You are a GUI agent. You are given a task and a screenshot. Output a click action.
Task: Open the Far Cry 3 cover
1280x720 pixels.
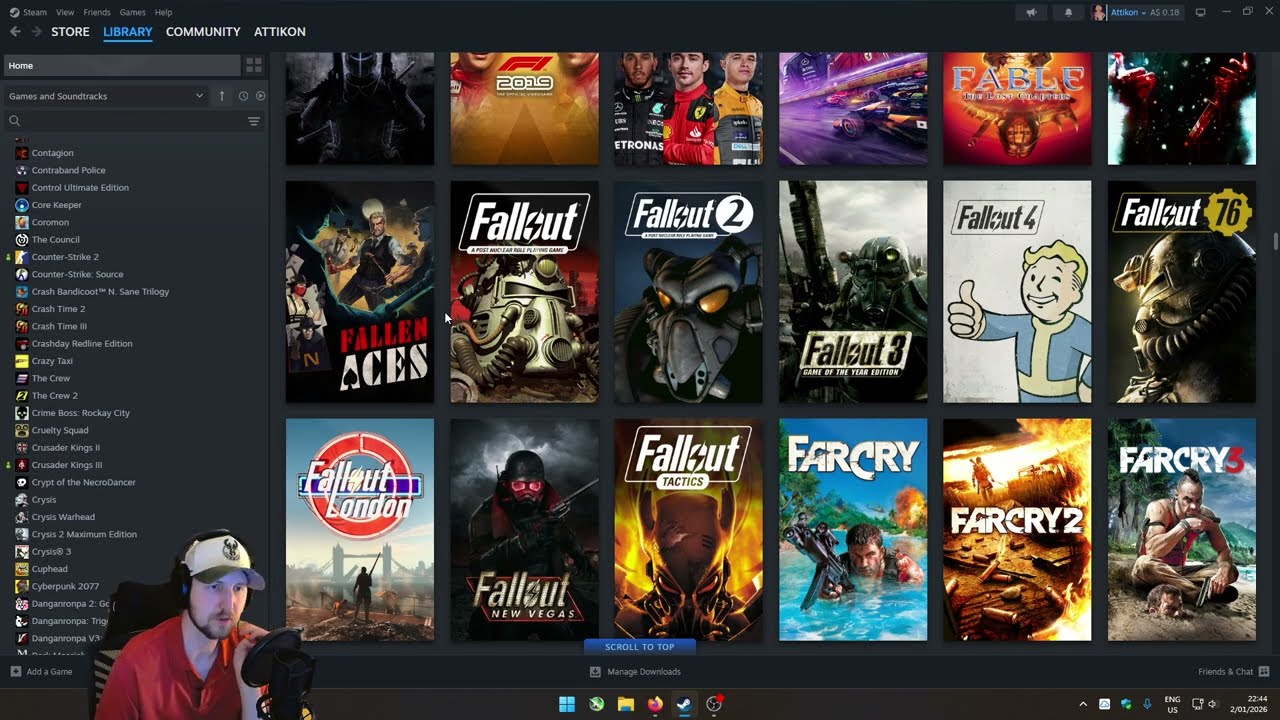click(1182, 530)
